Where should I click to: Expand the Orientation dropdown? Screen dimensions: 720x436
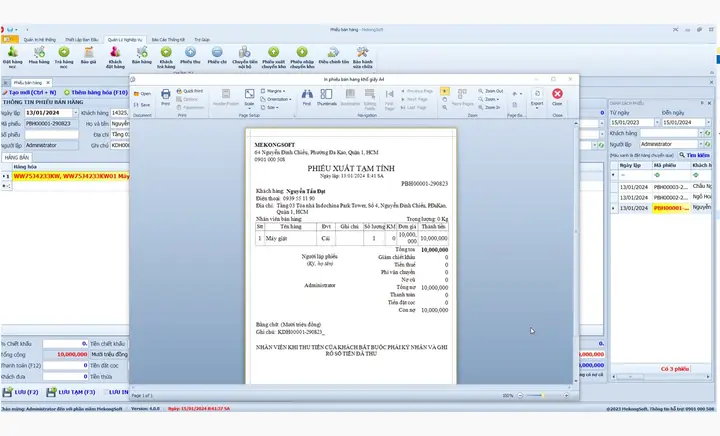[x=276, y=99]
